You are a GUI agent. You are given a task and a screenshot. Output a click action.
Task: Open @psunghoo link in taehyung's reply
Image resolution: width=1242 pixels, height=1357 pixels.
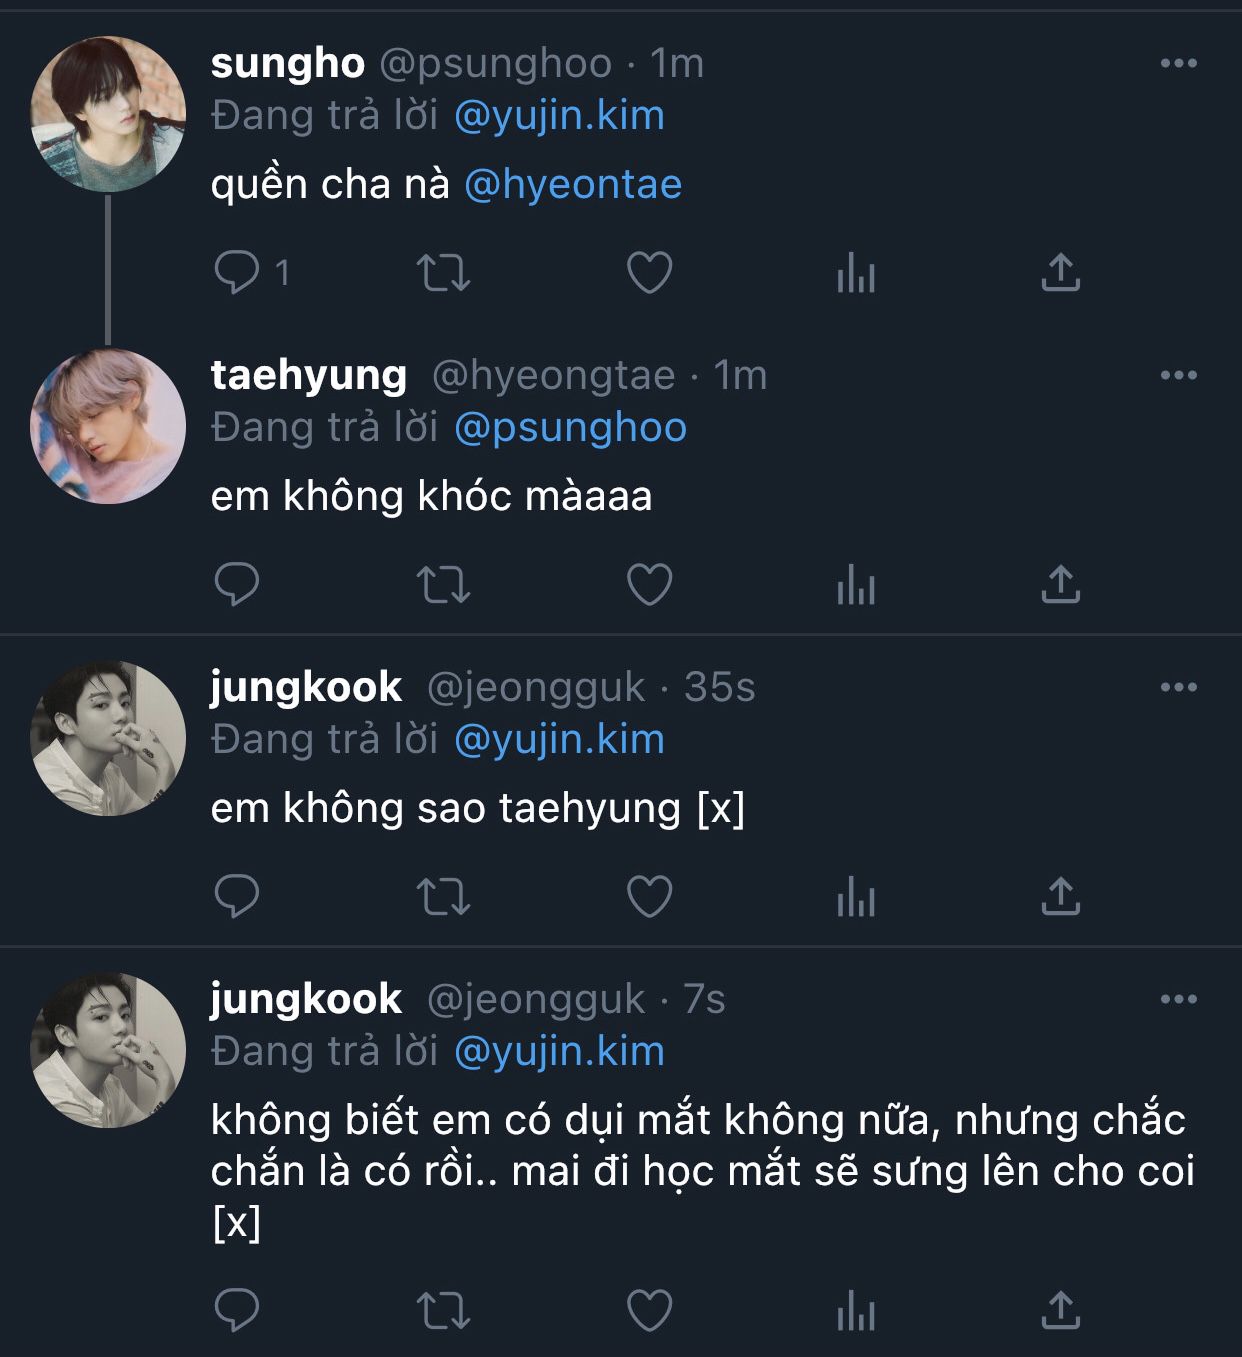570,428
